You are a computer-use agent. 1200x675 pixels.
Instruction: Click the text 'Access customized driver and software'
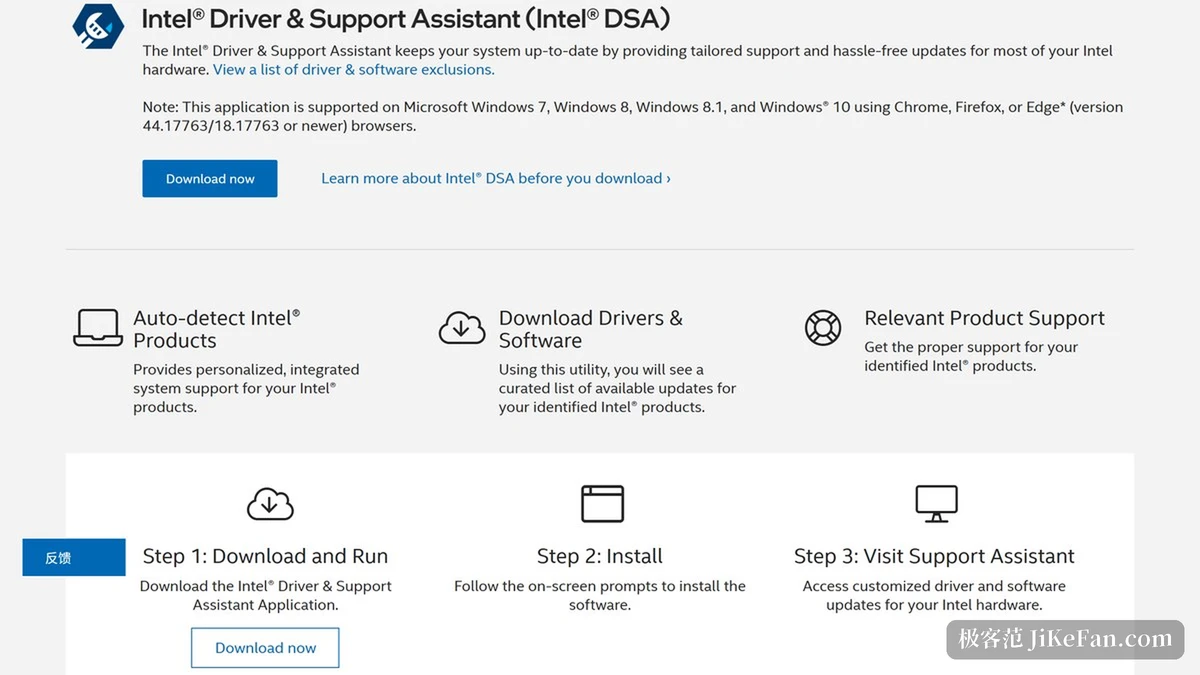934,586
